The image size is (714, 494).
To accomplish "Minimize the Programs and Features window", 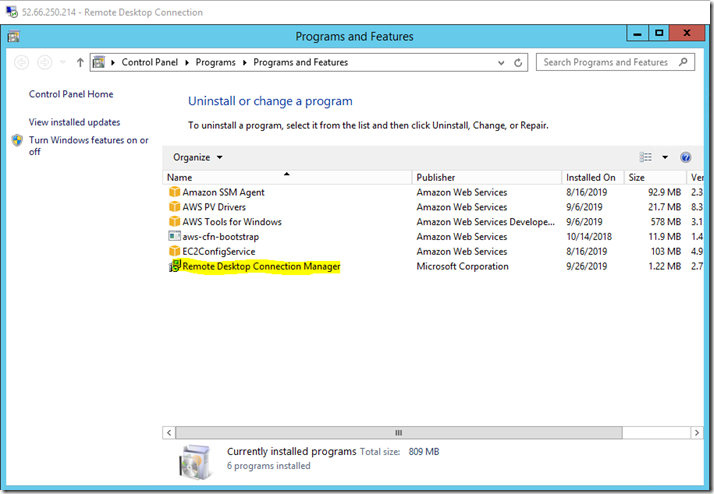I will click(x=638, y=33).
